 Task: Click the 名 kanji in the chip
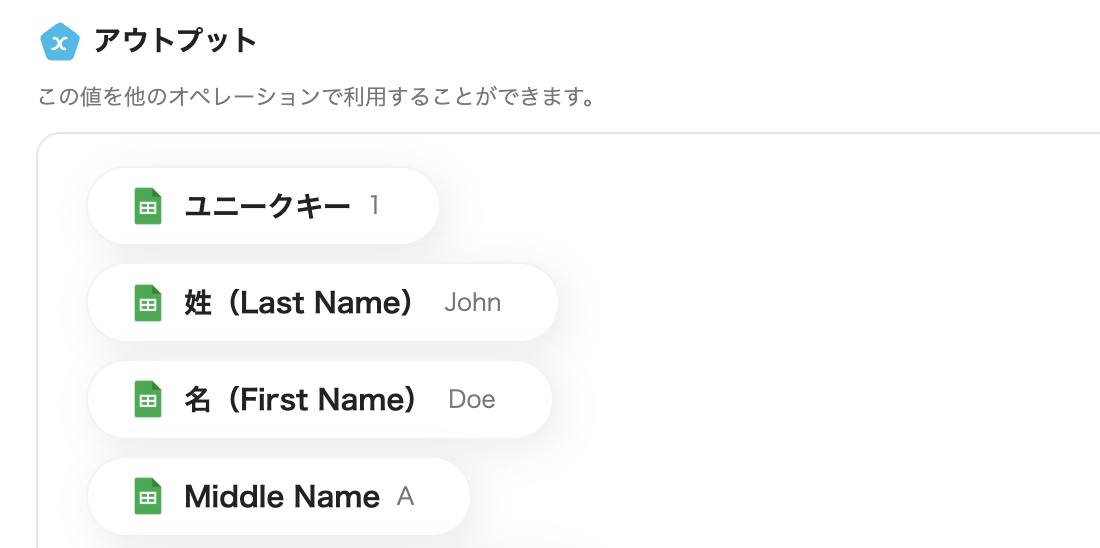tap(198, 400)
